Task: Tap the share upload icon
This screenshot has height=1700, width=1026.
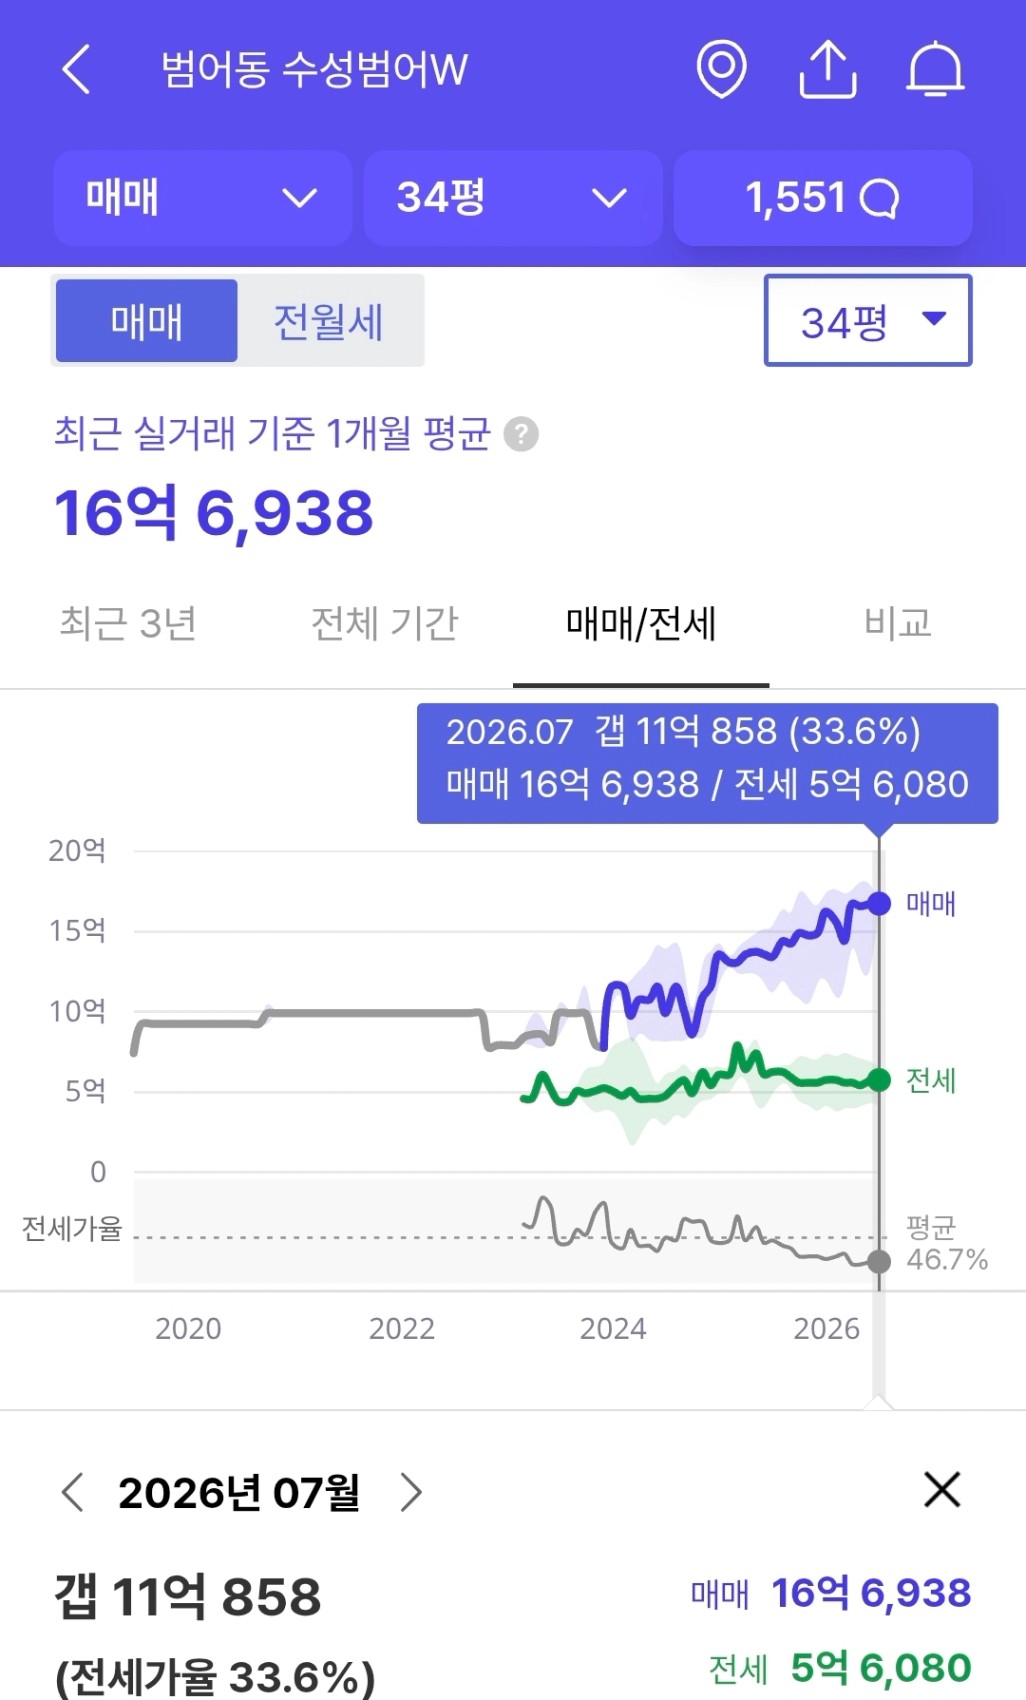Action: pos(828,69)
